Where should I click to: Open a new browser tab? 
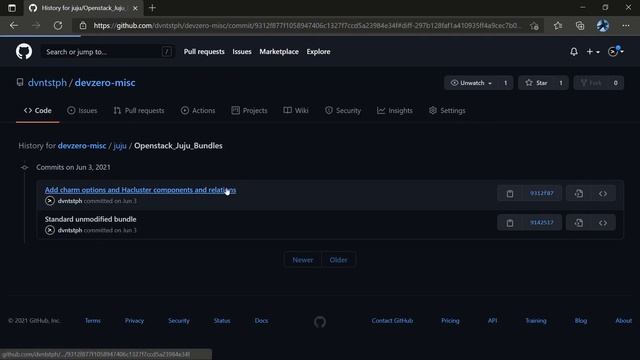pyautogui.click(x=152, y=8)
